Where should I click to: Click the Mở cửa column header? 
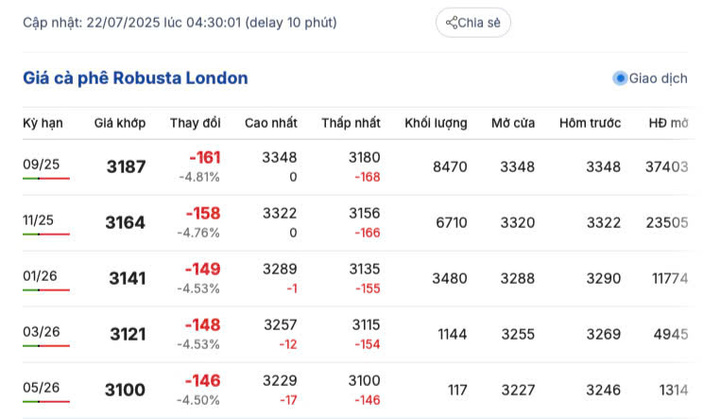[513, 123]
